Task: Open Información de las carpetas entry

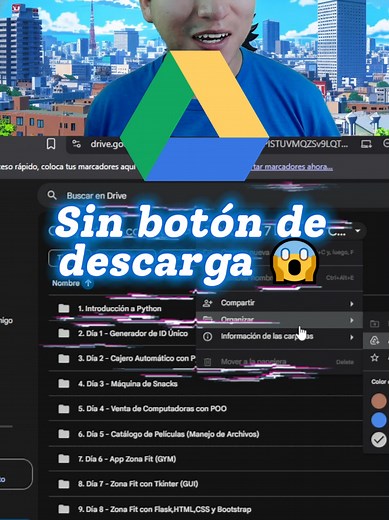Action: (x=279, y=337)
